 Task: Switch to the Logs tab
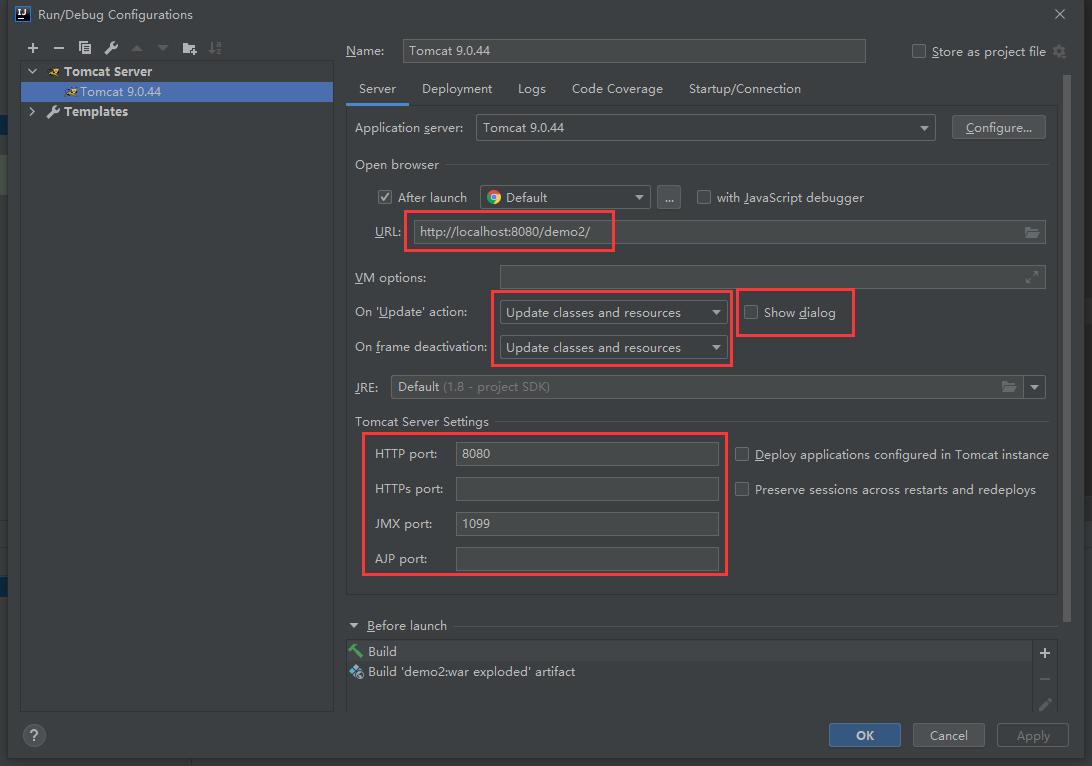tap(531, 89)
